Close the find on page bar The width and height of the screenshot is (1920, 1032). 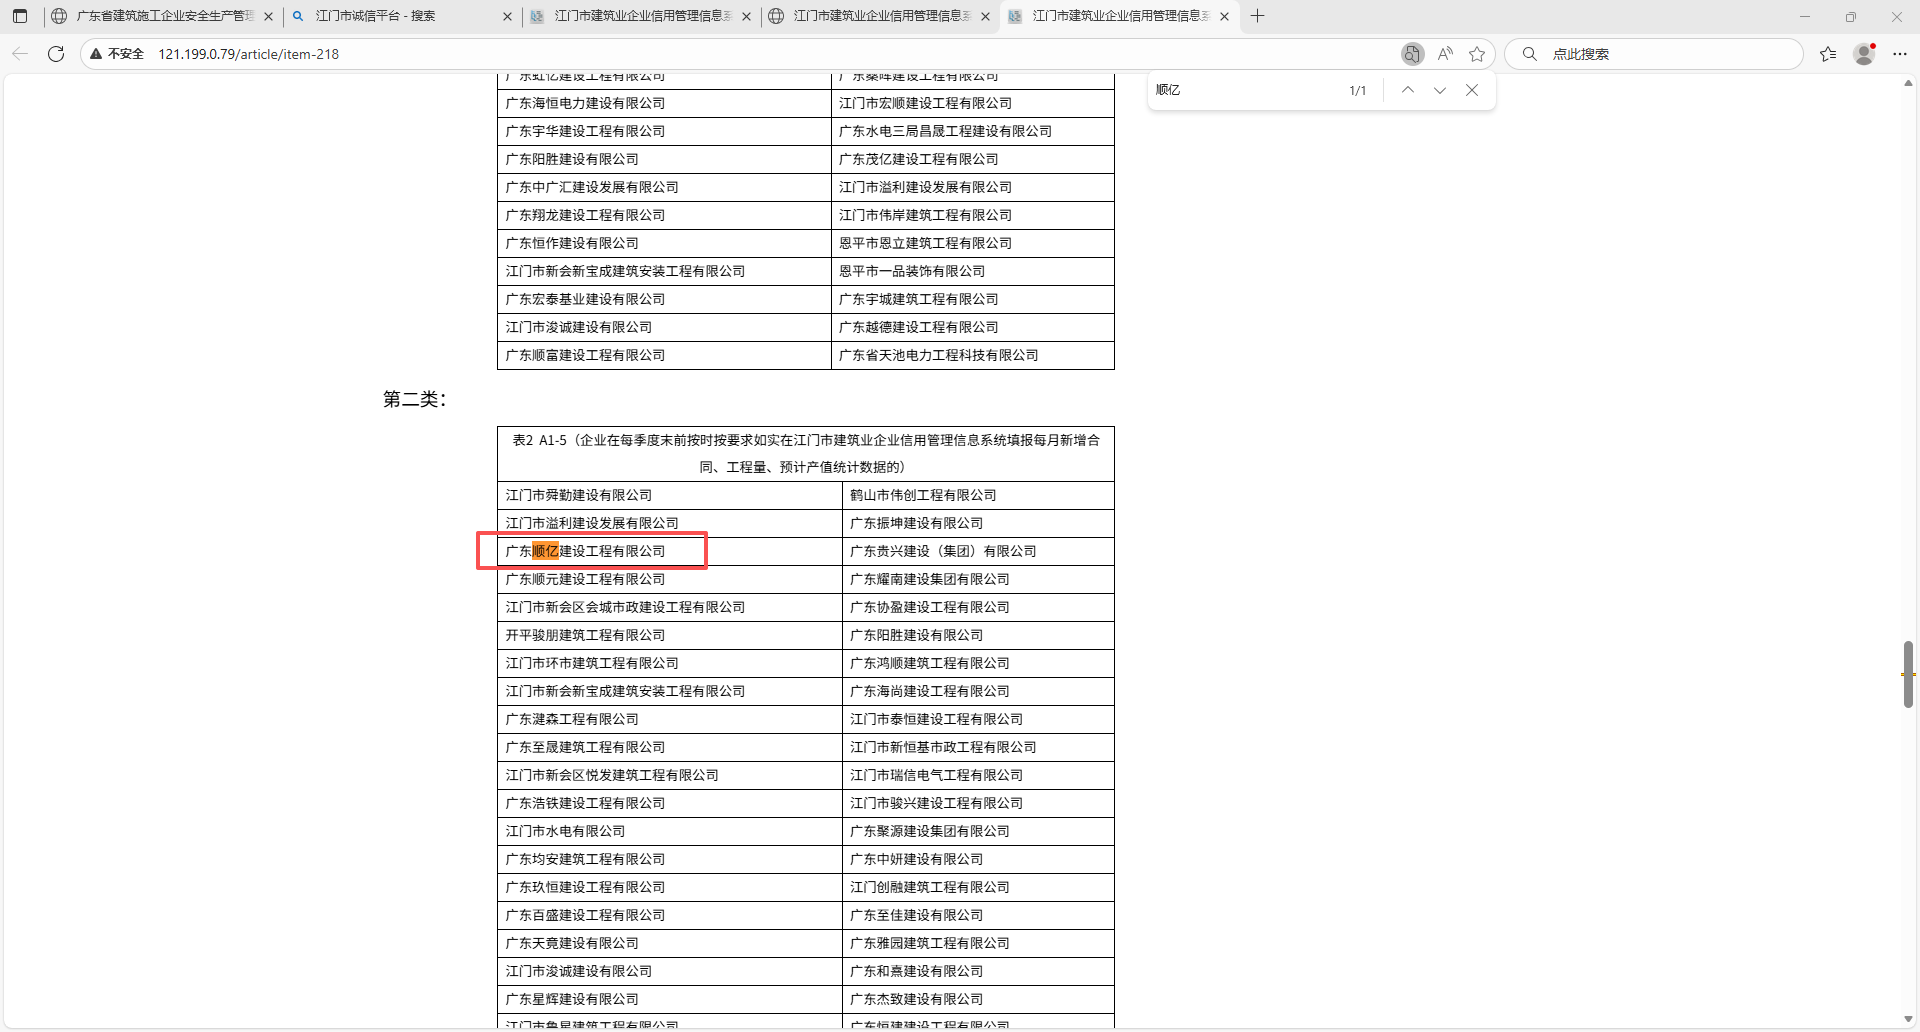(x=1472, y=90)
